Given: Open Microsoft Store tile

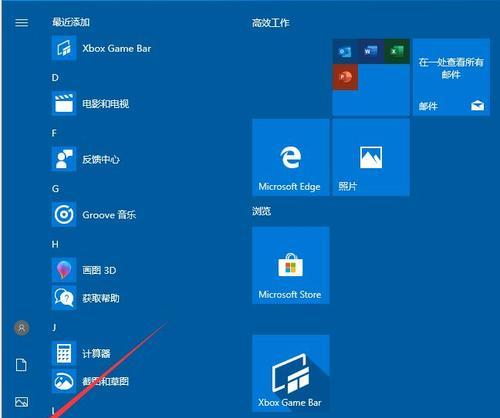Looking at the screenshot, I should tap(291, 265).
